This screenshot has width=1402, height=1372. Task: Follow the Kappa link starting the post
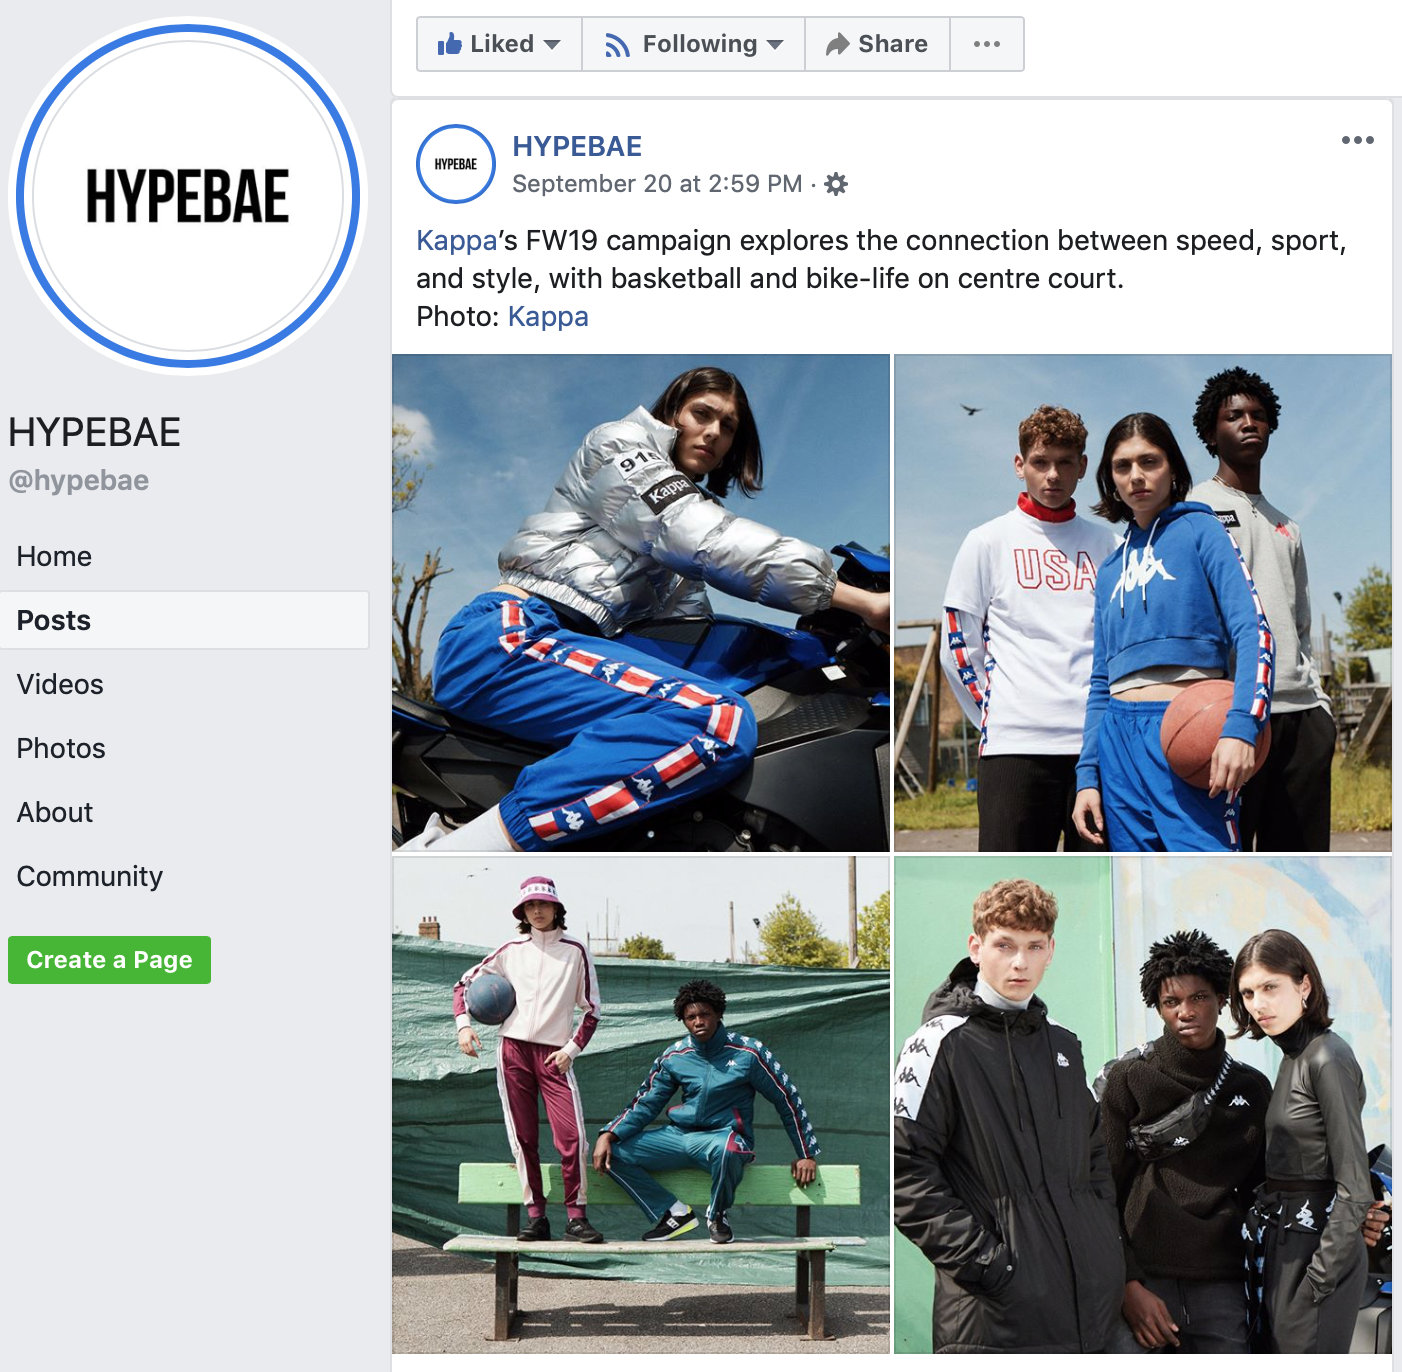(456, 241)
